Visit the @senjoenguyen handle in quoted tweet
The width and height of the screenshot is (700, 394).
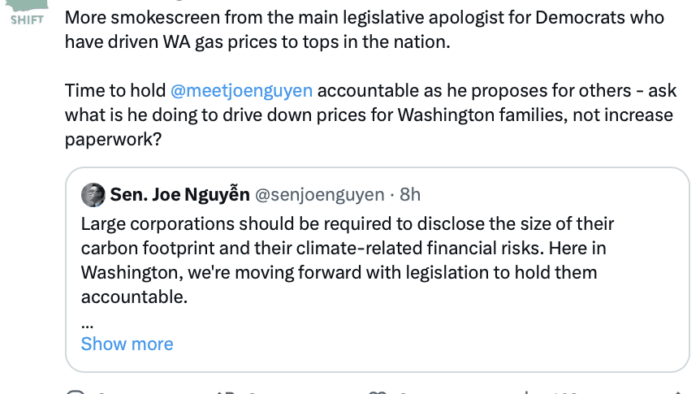(320, 195)
